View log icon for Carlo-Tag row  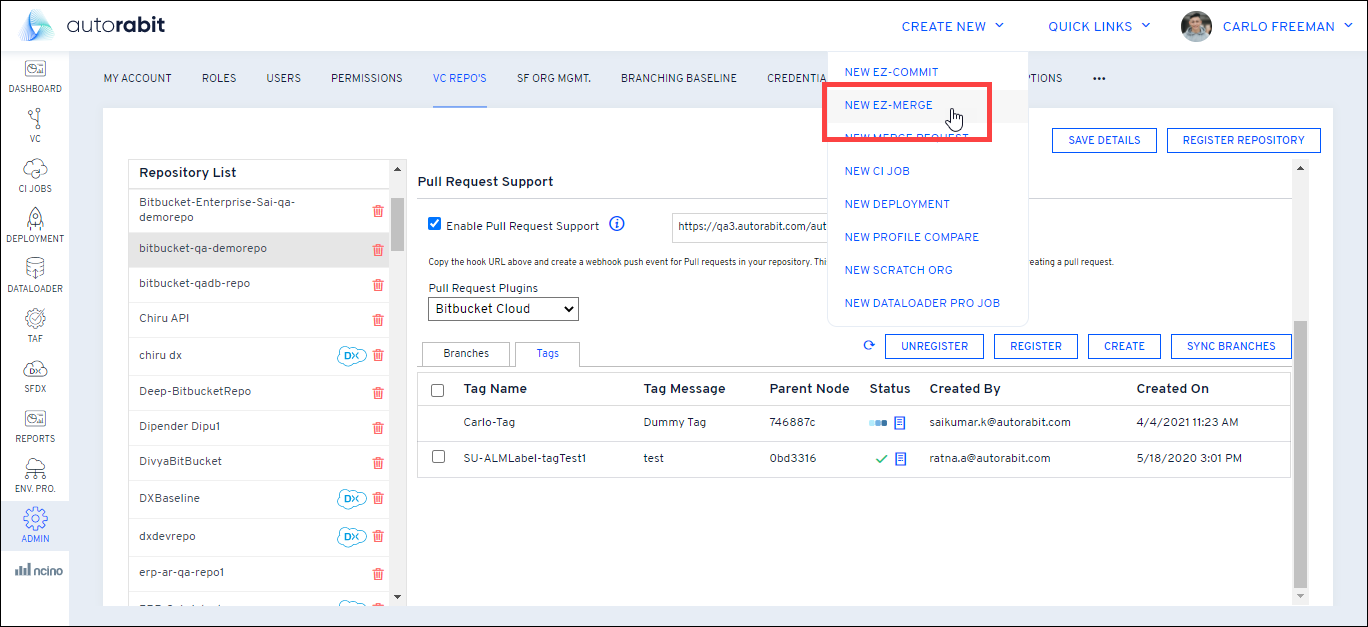900,423
